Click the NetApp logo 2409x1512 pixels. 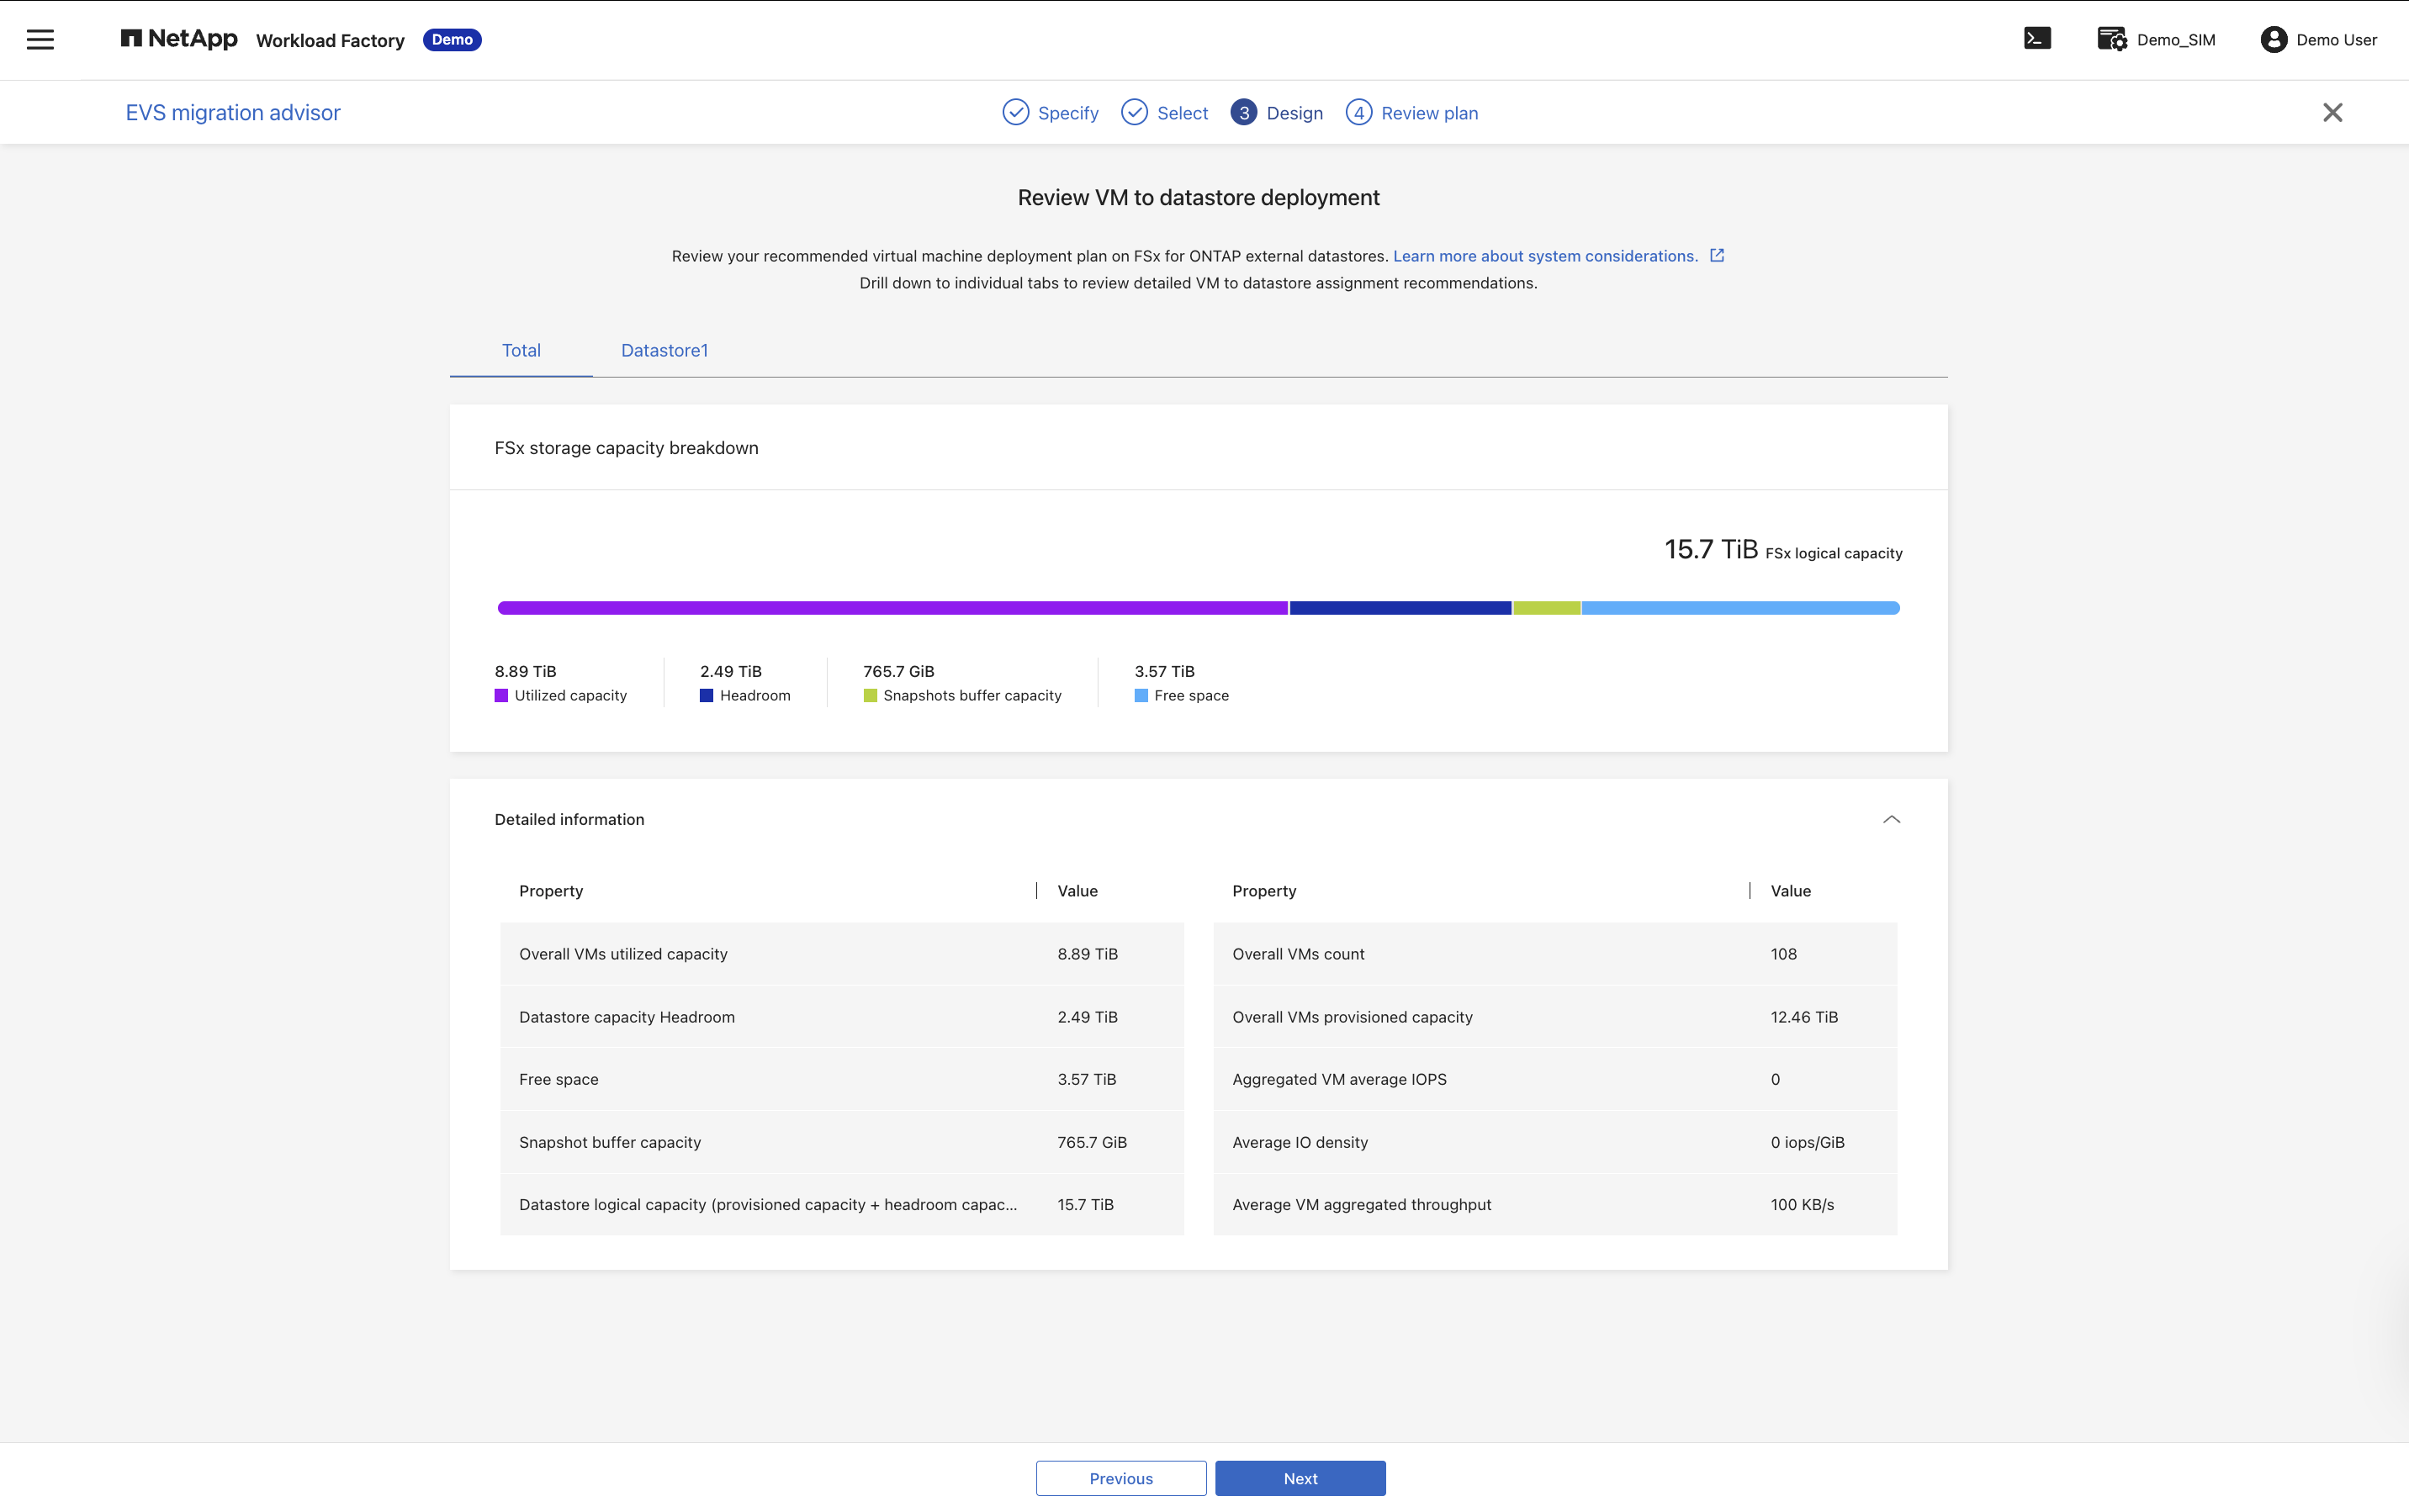pos(179,39)
